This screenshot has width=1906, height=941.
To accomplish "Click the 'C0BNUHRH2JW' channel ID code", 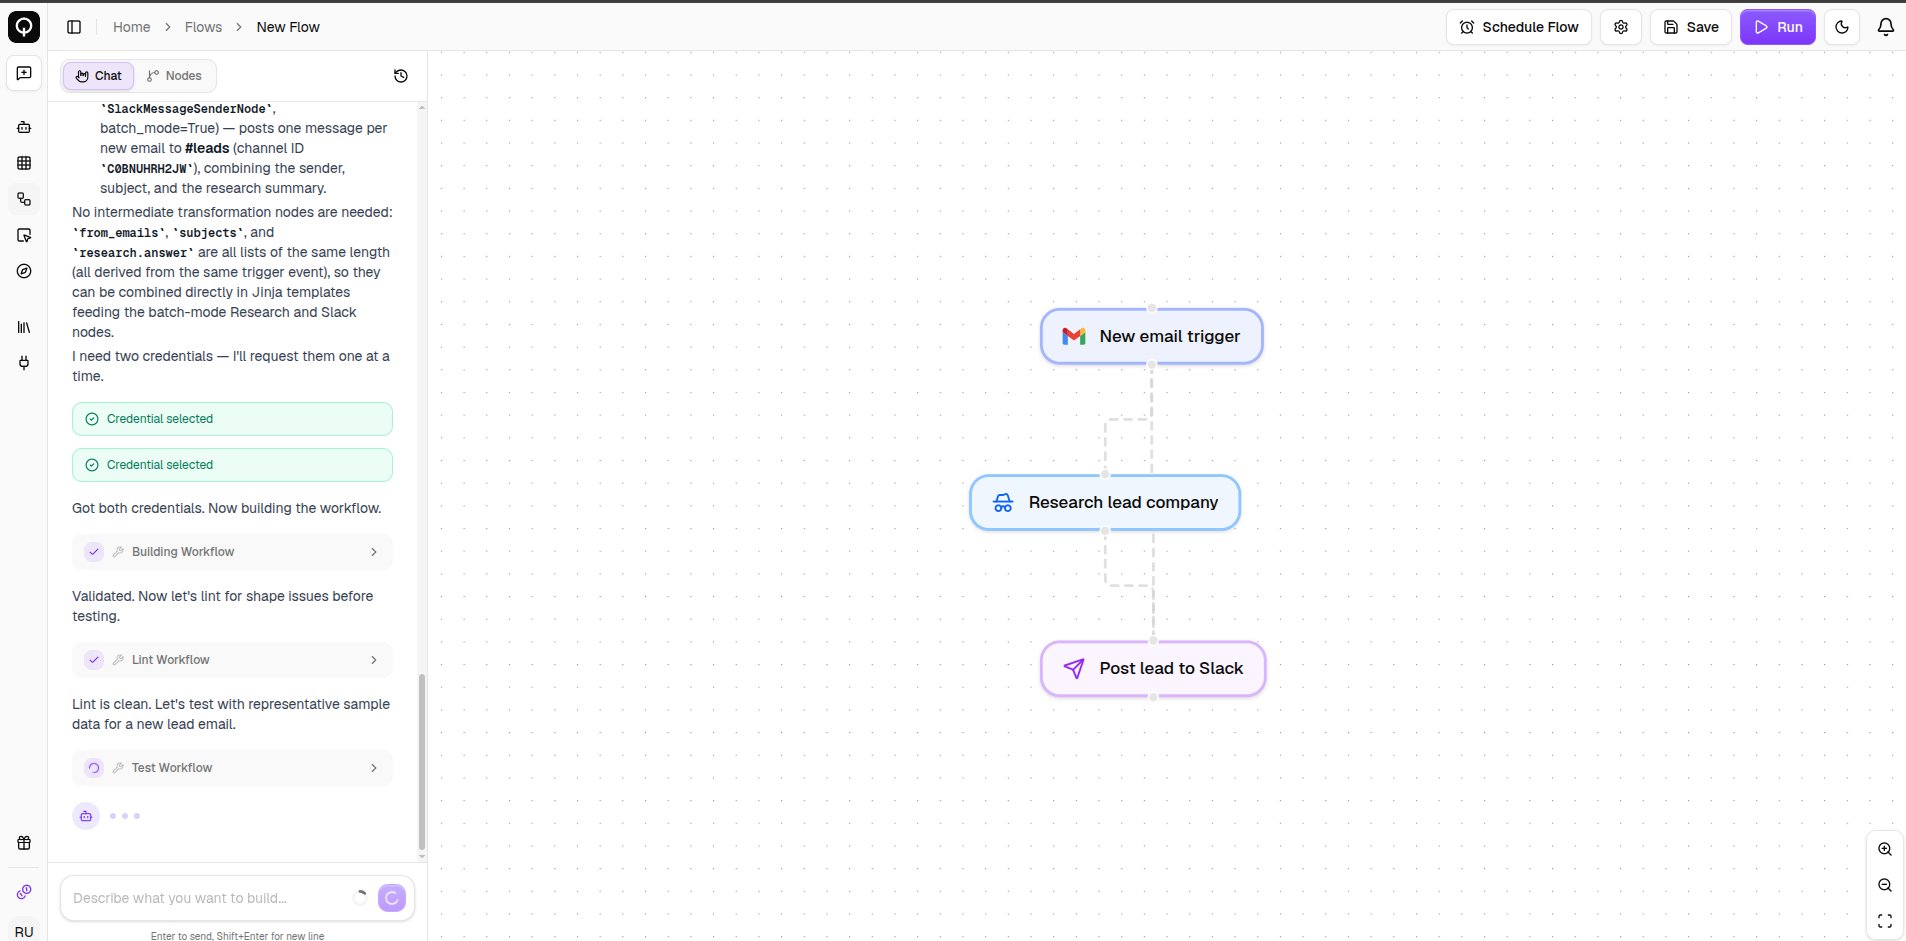I will 147,169.
